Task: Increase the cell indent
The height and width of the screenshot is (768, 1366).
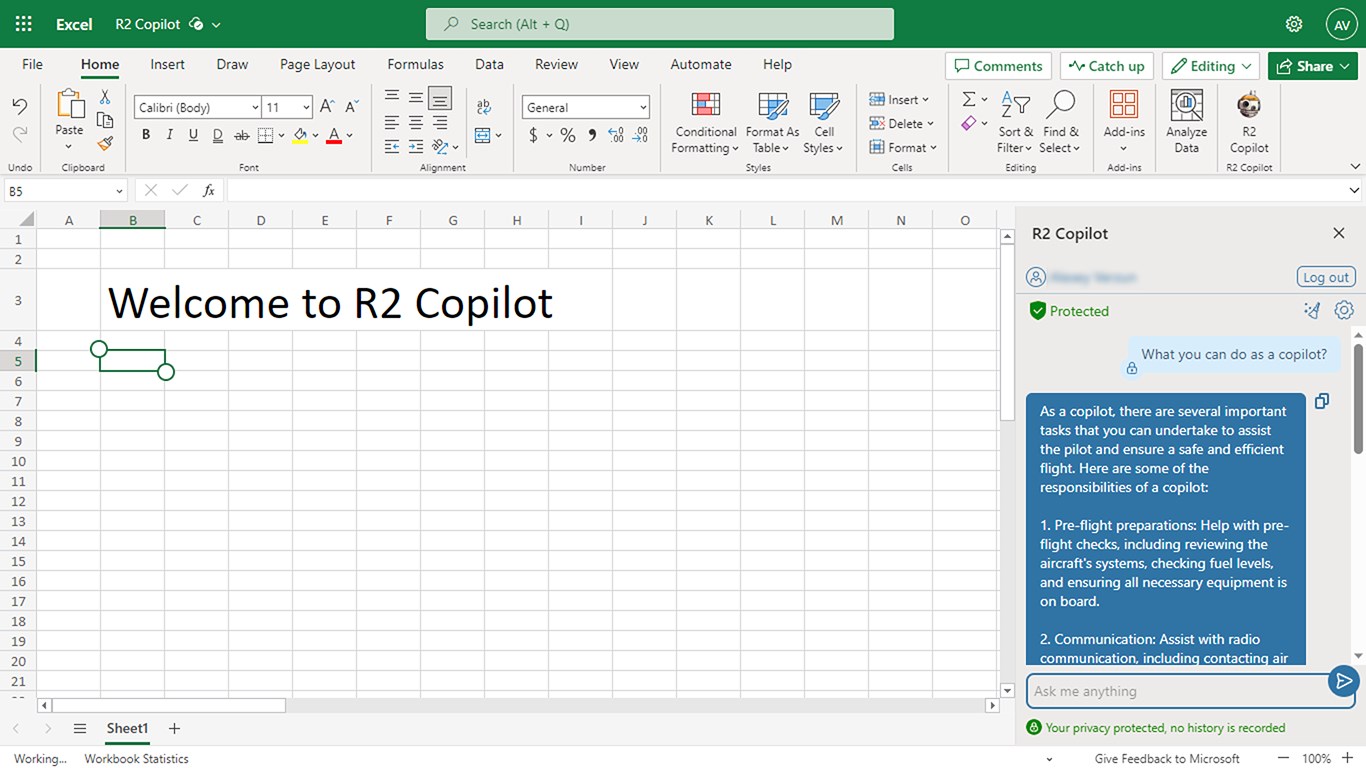Action: point(416,147)
